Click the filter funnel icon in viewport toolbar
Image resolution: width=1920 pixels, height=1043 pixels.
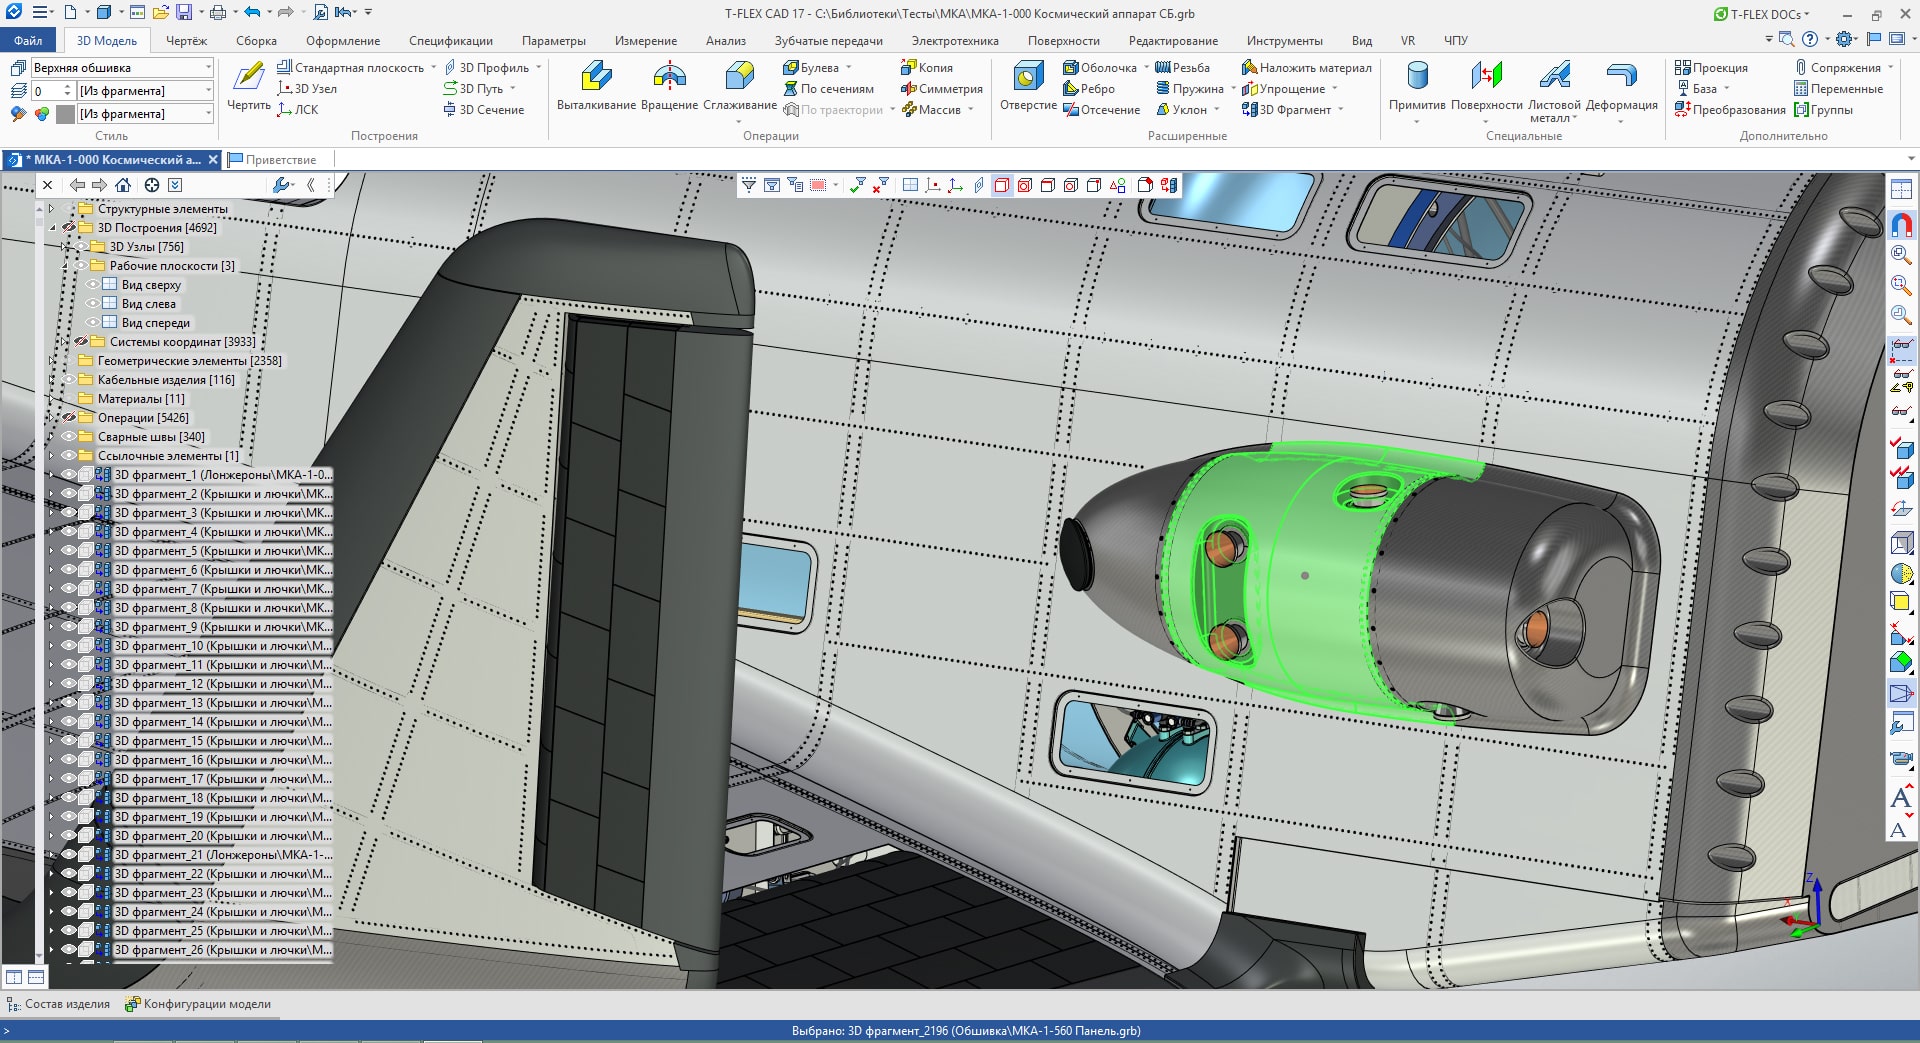(749, 185)
